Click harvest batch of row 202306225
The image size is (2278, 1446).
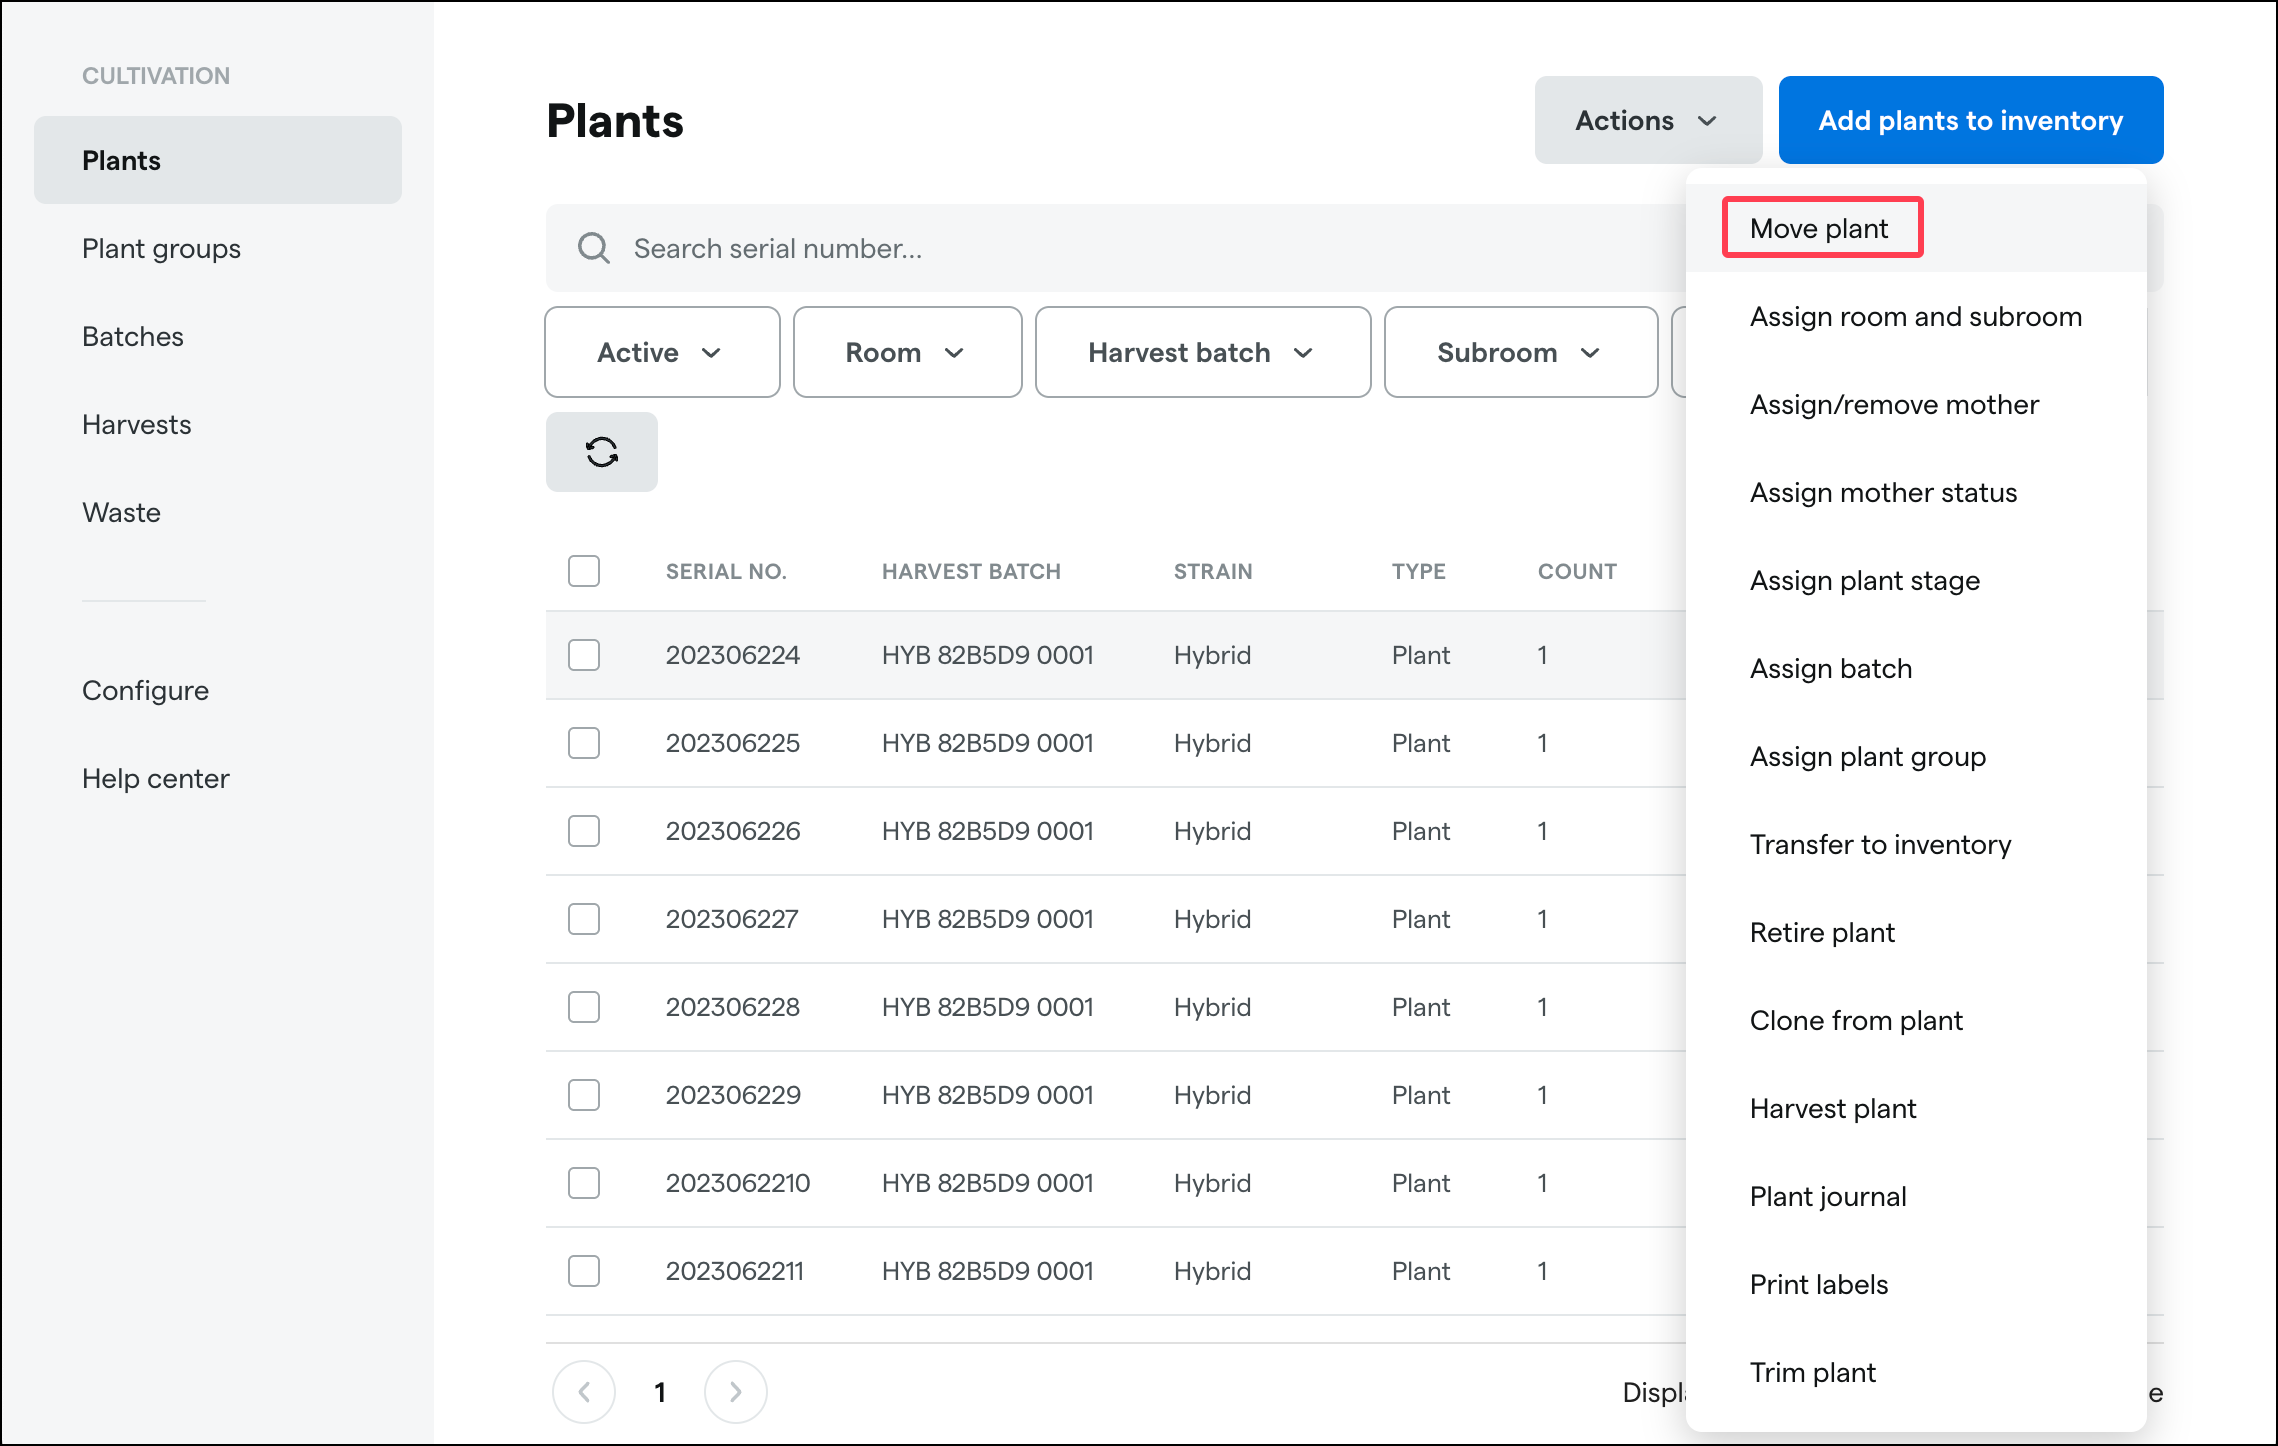tap(988, 743)
